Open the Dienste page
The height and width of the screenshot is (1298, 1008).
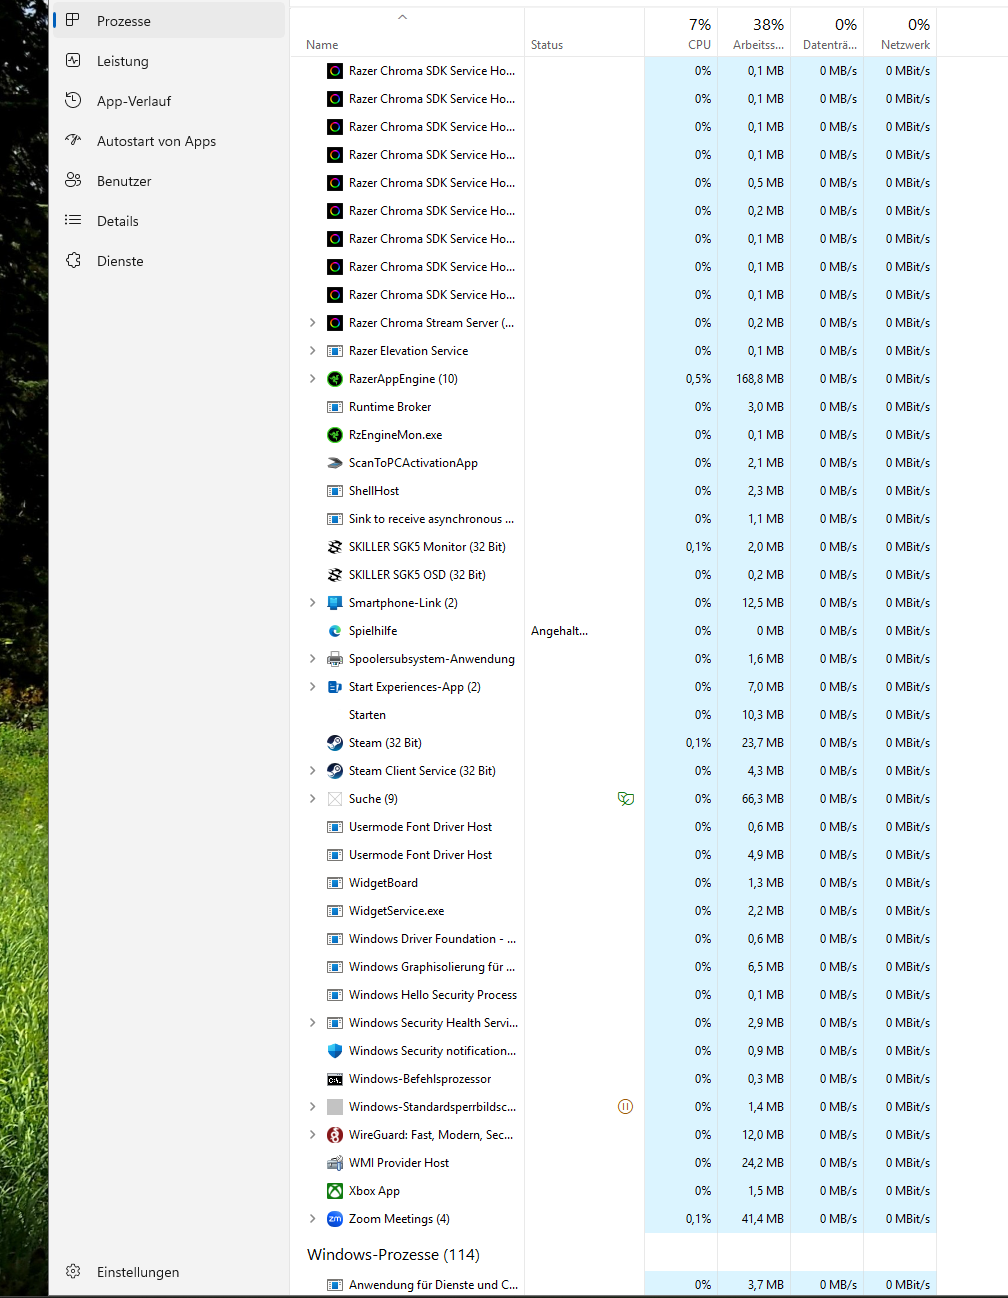[x=169, y=261]
